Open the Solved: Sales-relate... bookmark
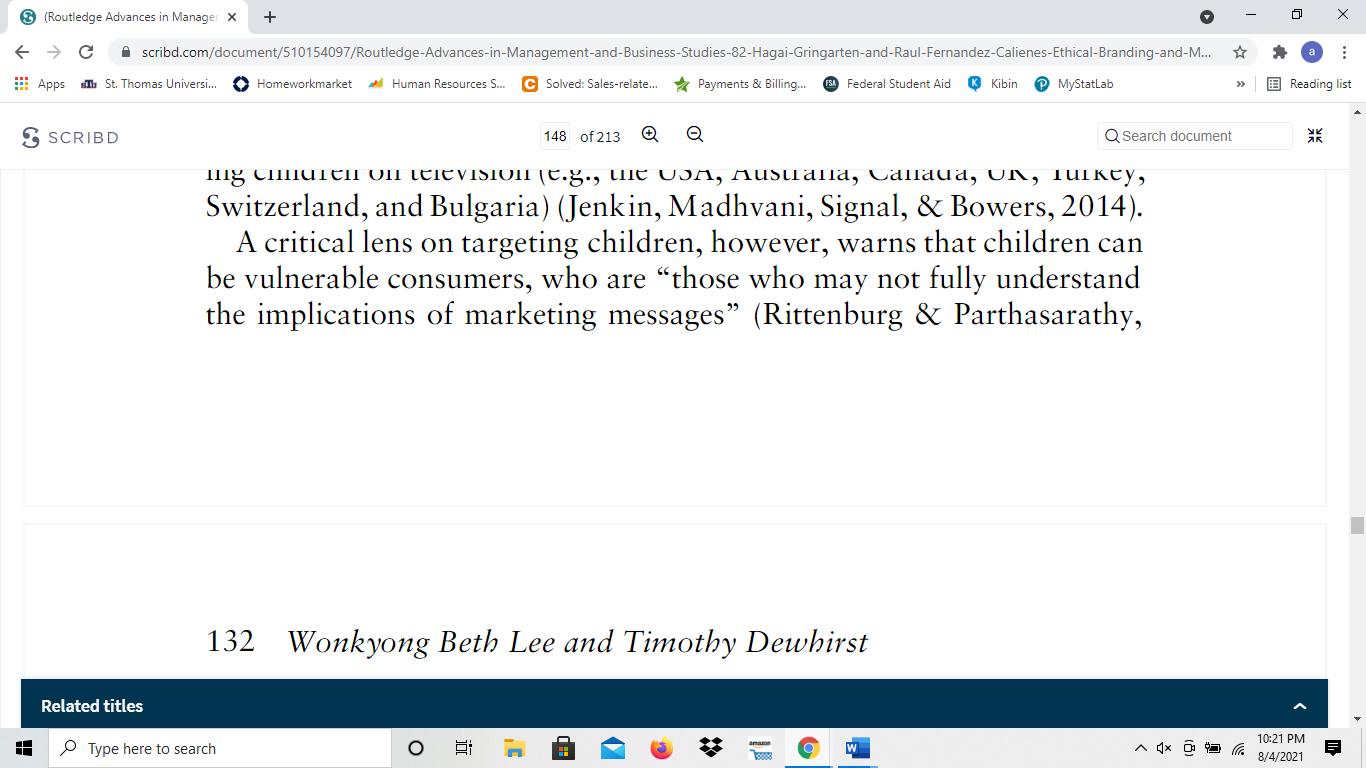Viewport: 1366px width, 768px height. 589,84
